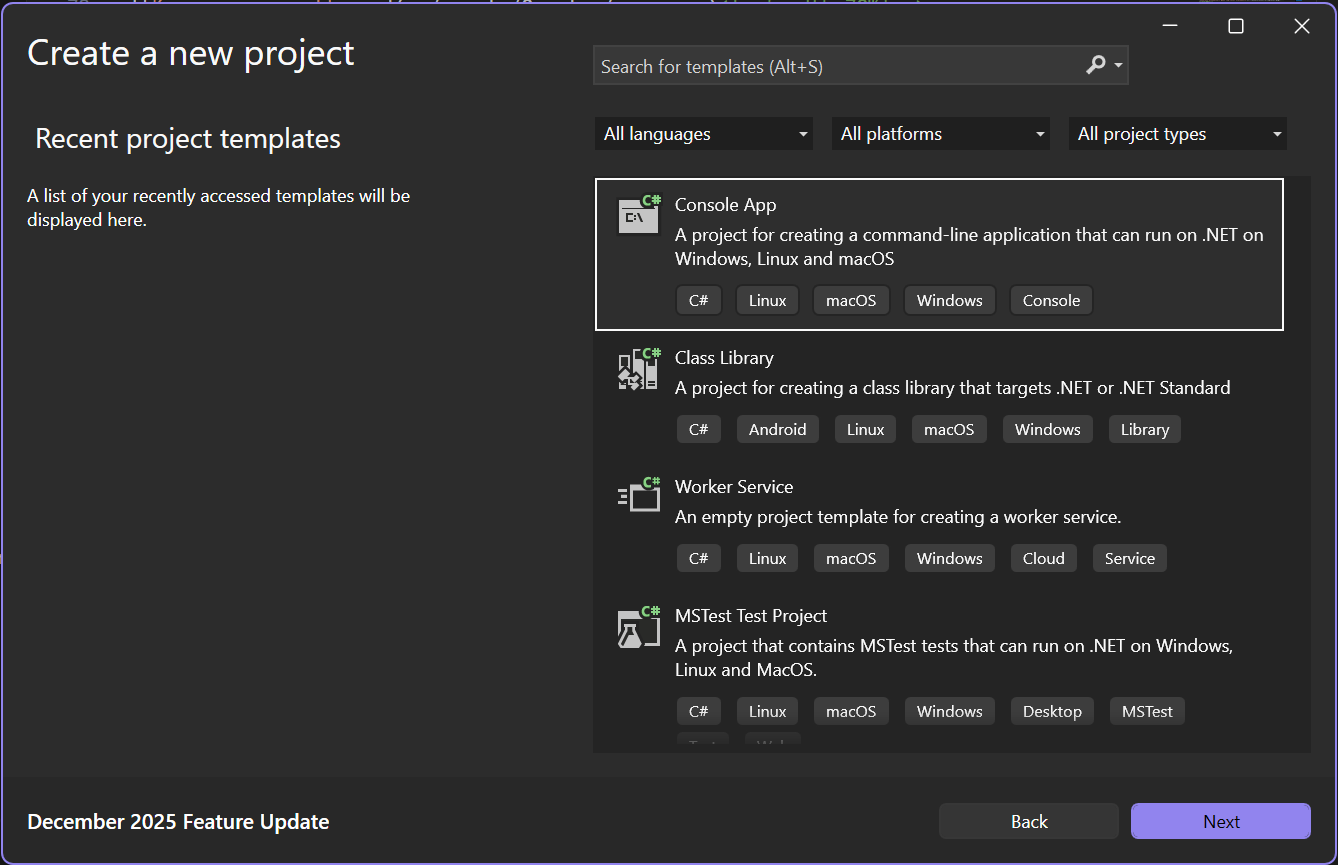
Task: Select the Console App template icon
Action: point(639,215)
